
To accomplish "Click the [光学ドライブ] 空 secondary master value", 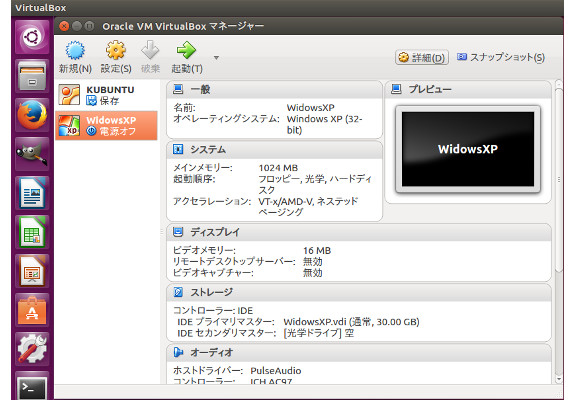I will pyautogui.click(x=319, y=333).
